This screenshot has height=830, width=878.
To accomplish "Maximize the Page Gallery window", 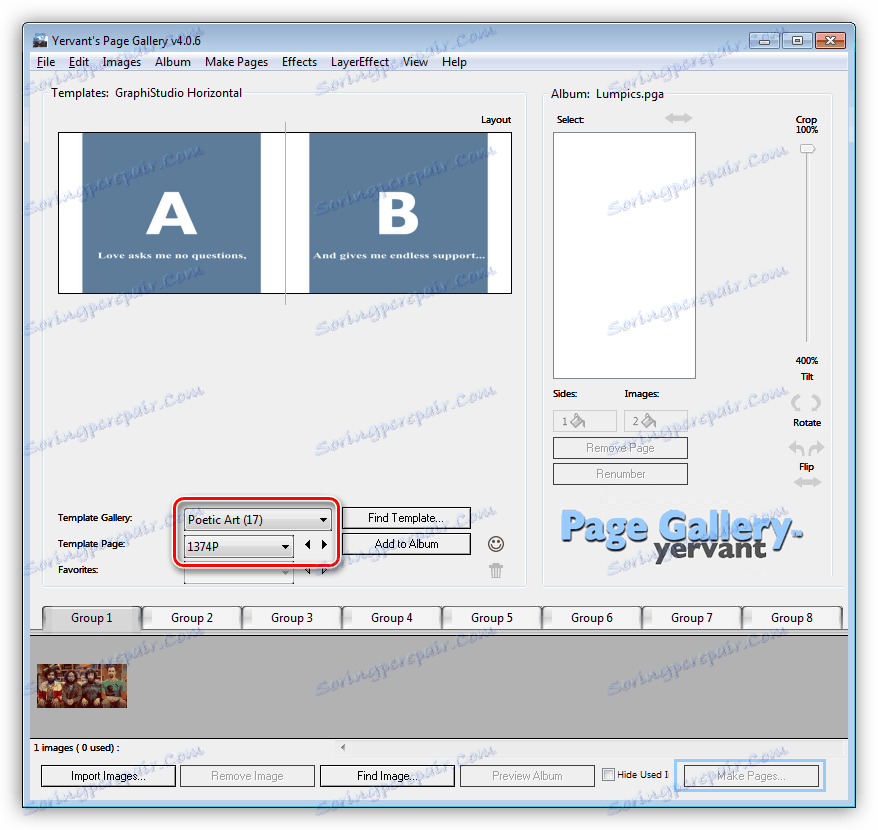I will tap(797, 40).
